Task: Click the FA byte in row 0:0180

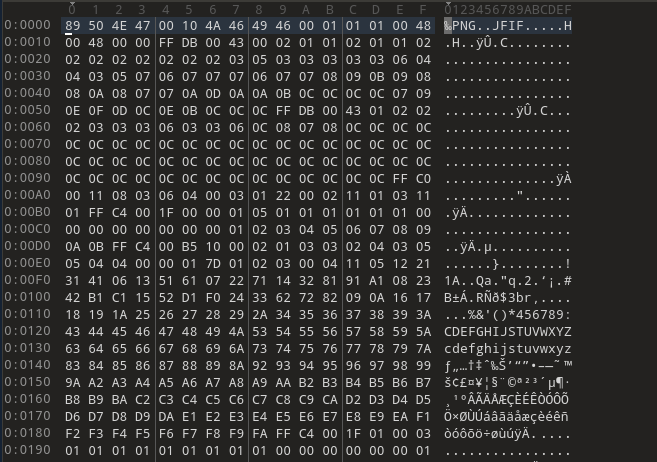Action: (259, 433)
